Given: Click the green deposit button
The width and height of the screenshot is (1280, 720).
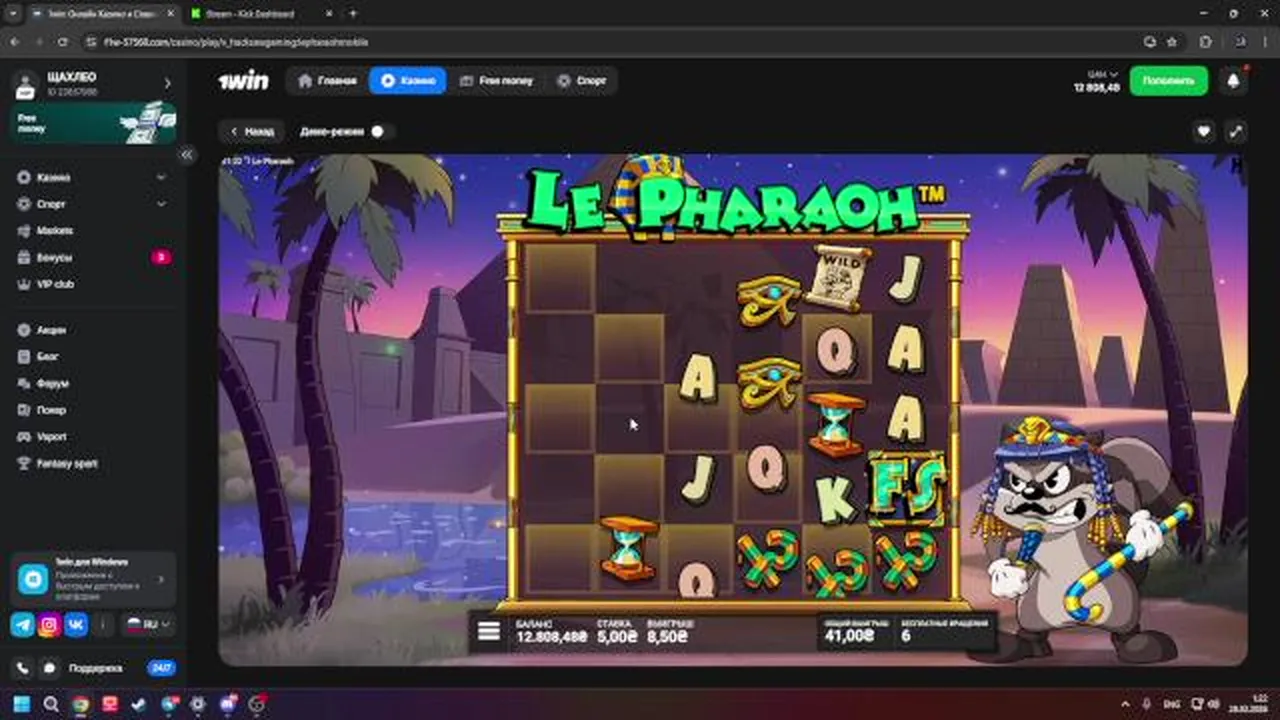Looking at the screenshot, I should point(1168,81).
